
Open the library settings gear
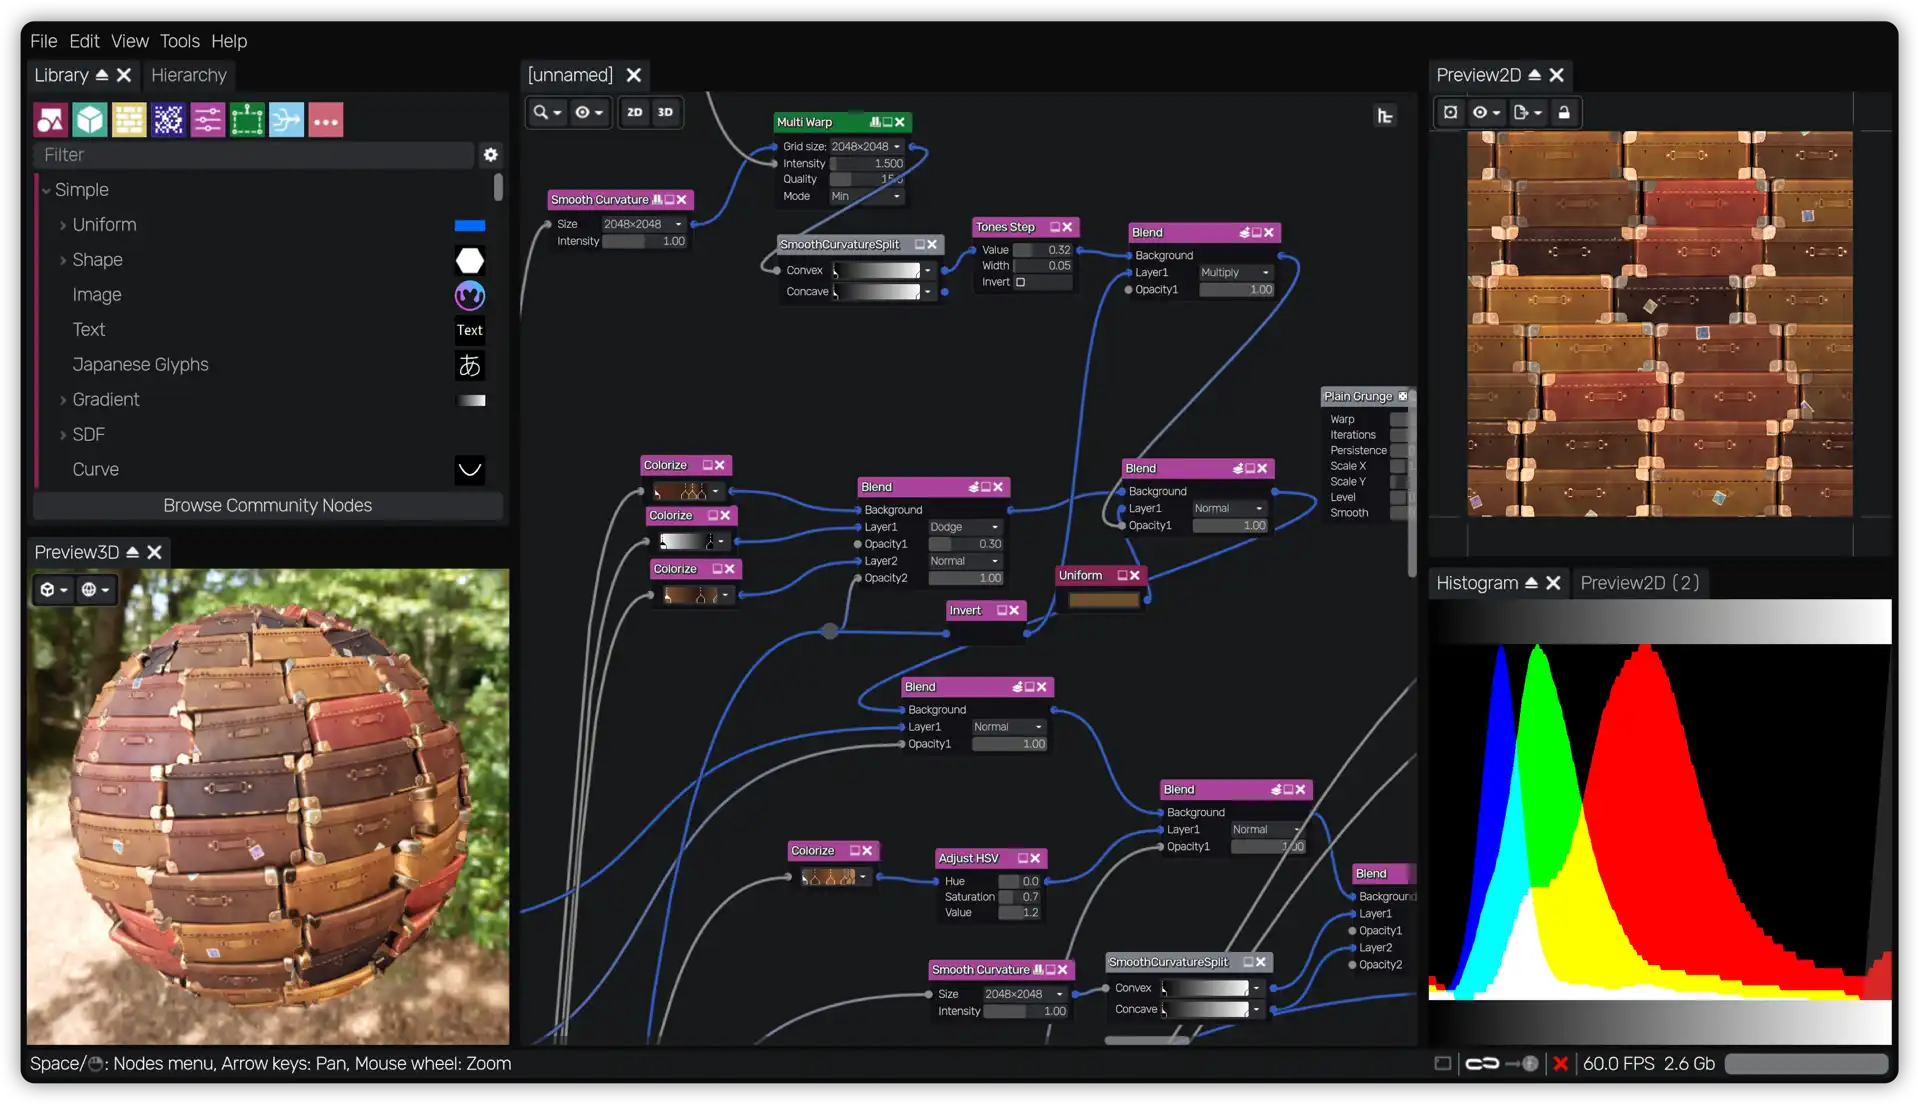490,155
